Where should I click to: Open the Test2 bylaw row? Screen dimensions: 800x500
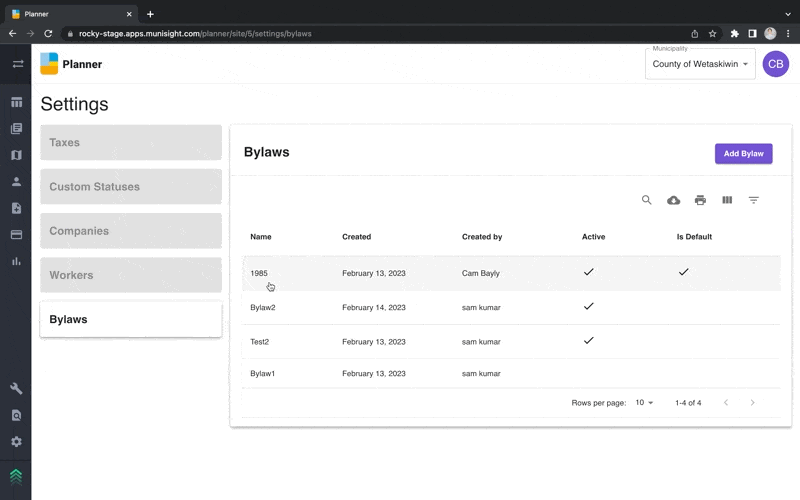260,341
